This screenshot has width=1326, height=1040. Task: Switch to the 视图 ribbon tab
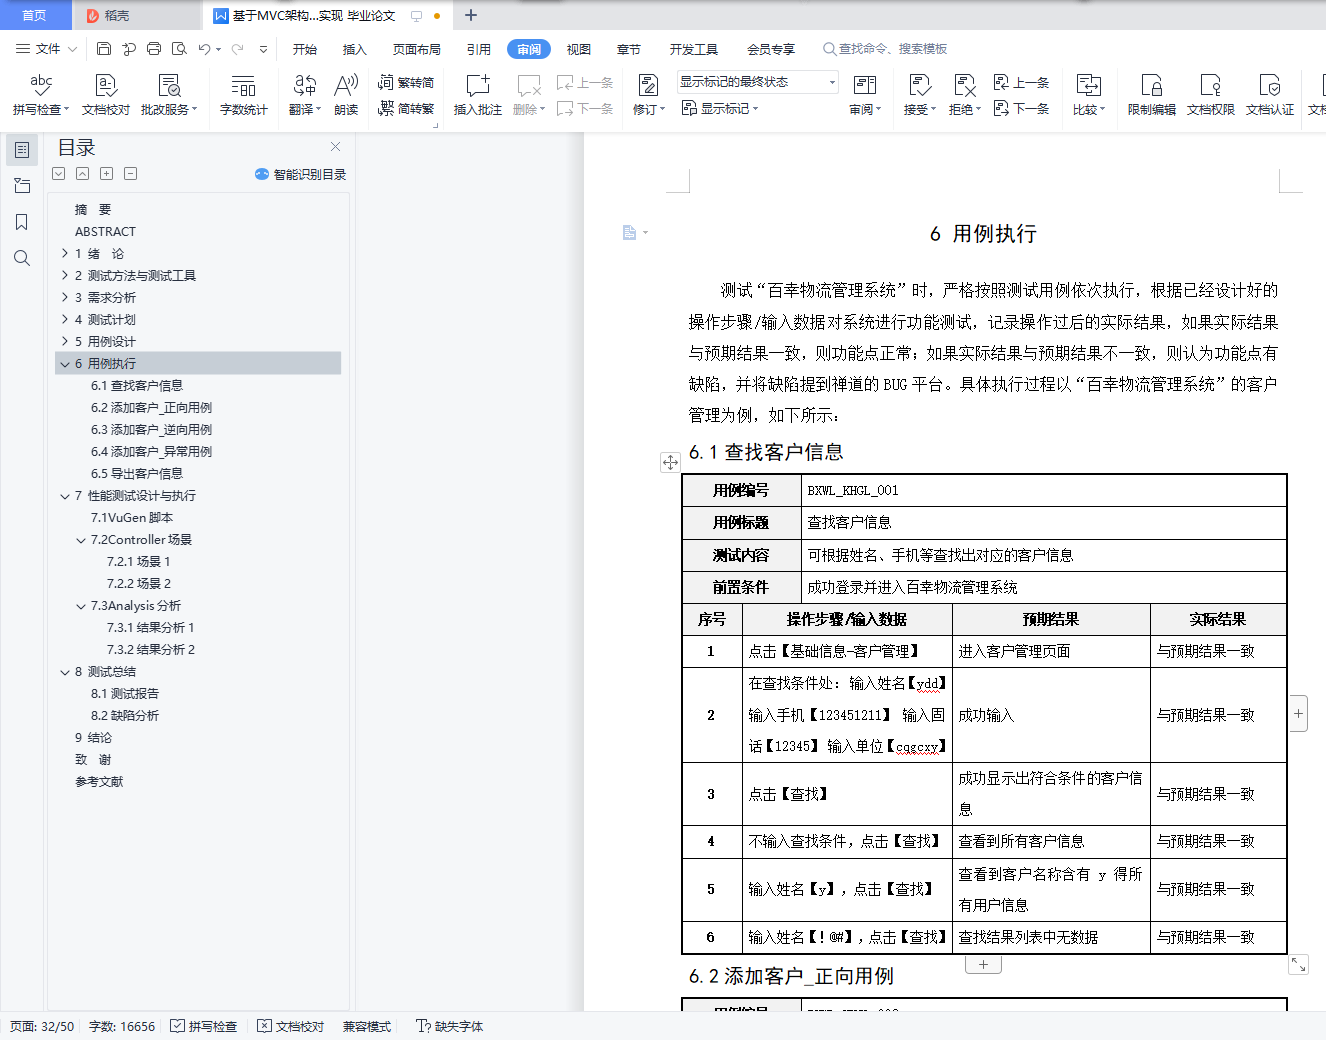tap(579, 49)
